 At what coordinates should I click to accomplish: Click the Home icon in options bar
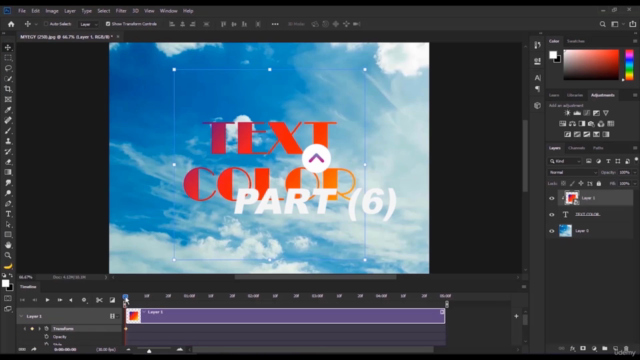[11, 24]
